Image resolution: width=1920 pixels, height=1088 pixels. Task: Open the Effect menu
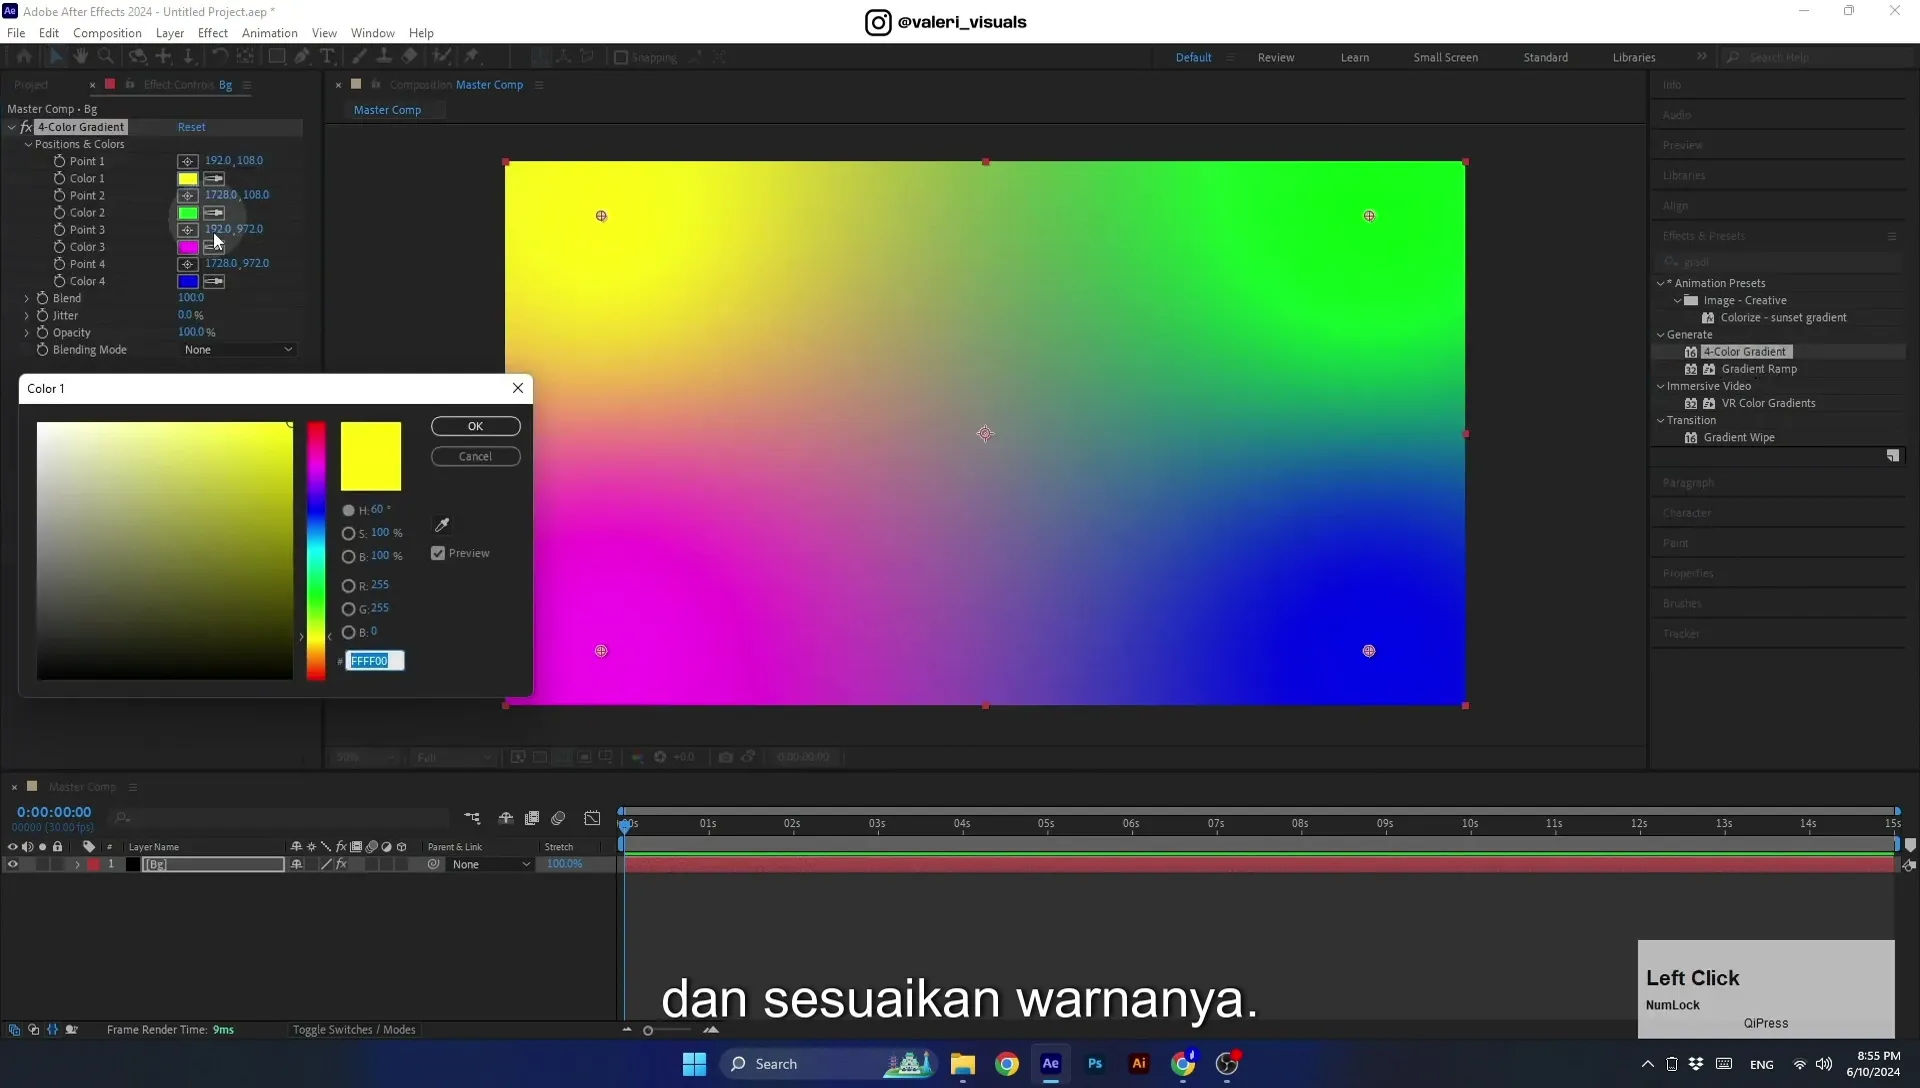pyautogui.click(x=213, y=33)
